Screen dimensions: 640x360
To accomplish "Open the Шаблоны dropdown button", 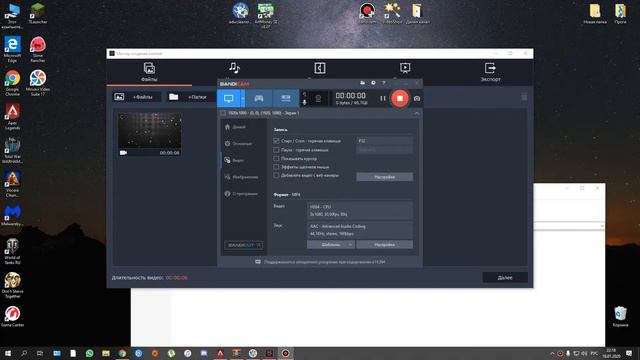I will [x=331, y=244].
